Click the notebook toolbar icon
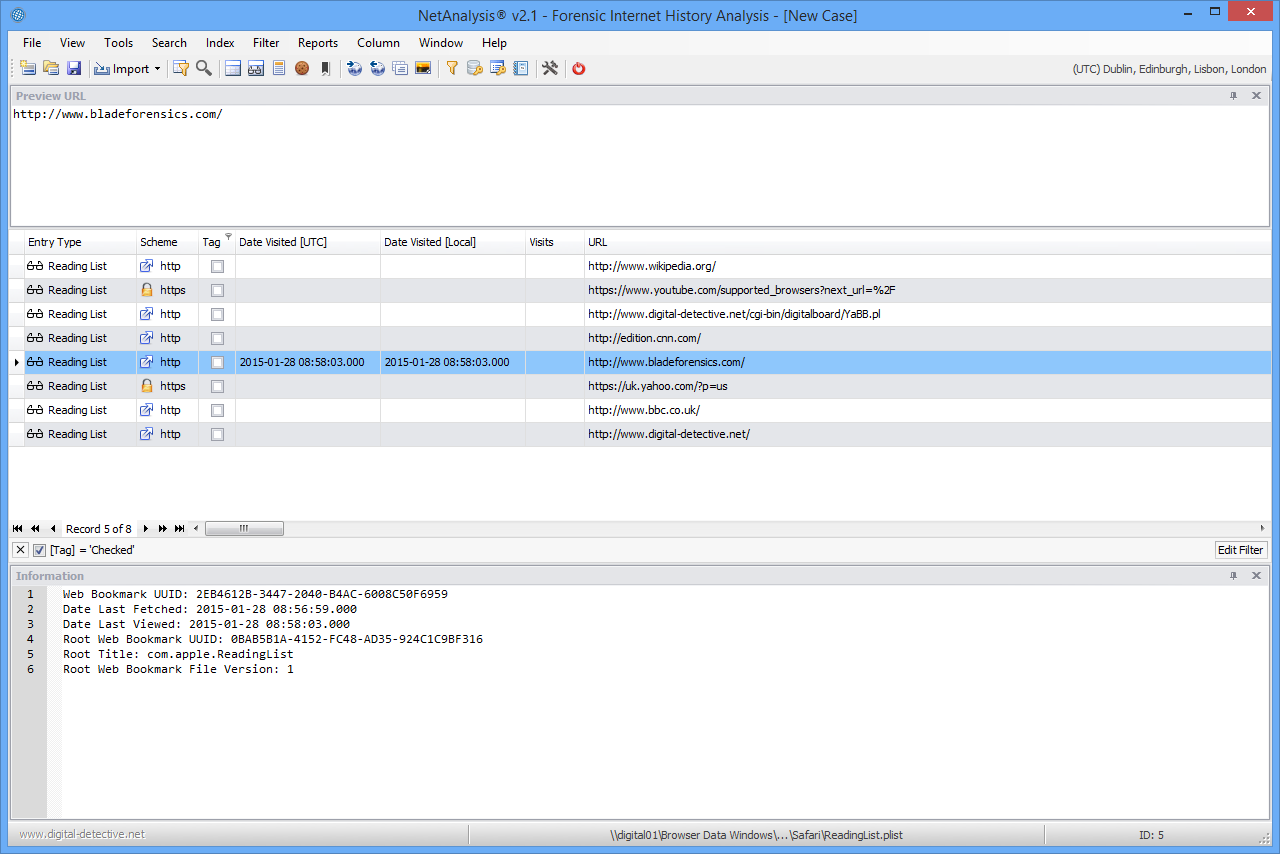Viewport: 1280px width, 854px height. (521, 68)
